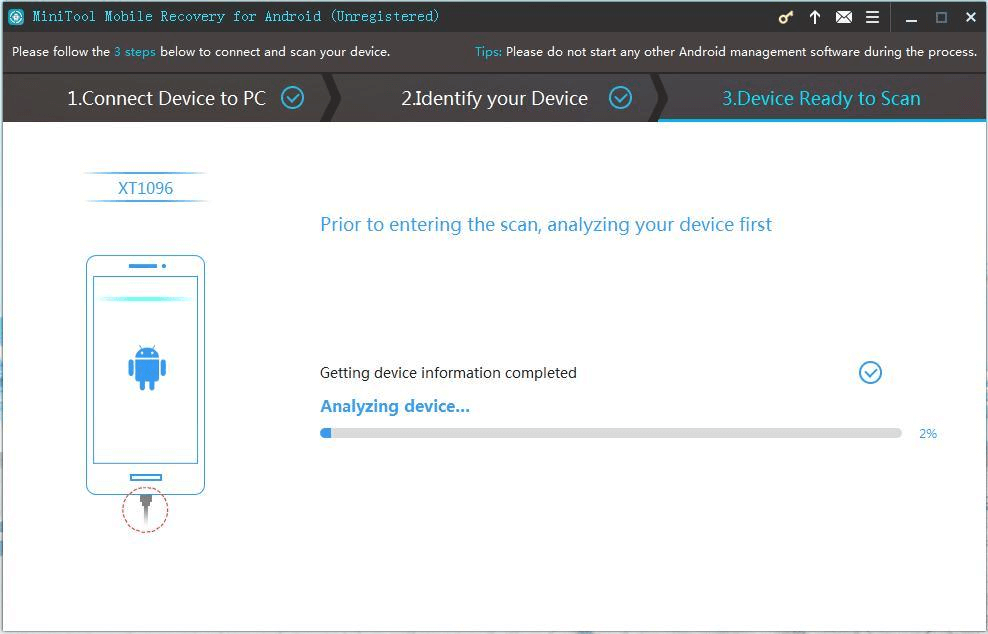
Task: Click the MiniTool app logo icon
Action: 16,17
